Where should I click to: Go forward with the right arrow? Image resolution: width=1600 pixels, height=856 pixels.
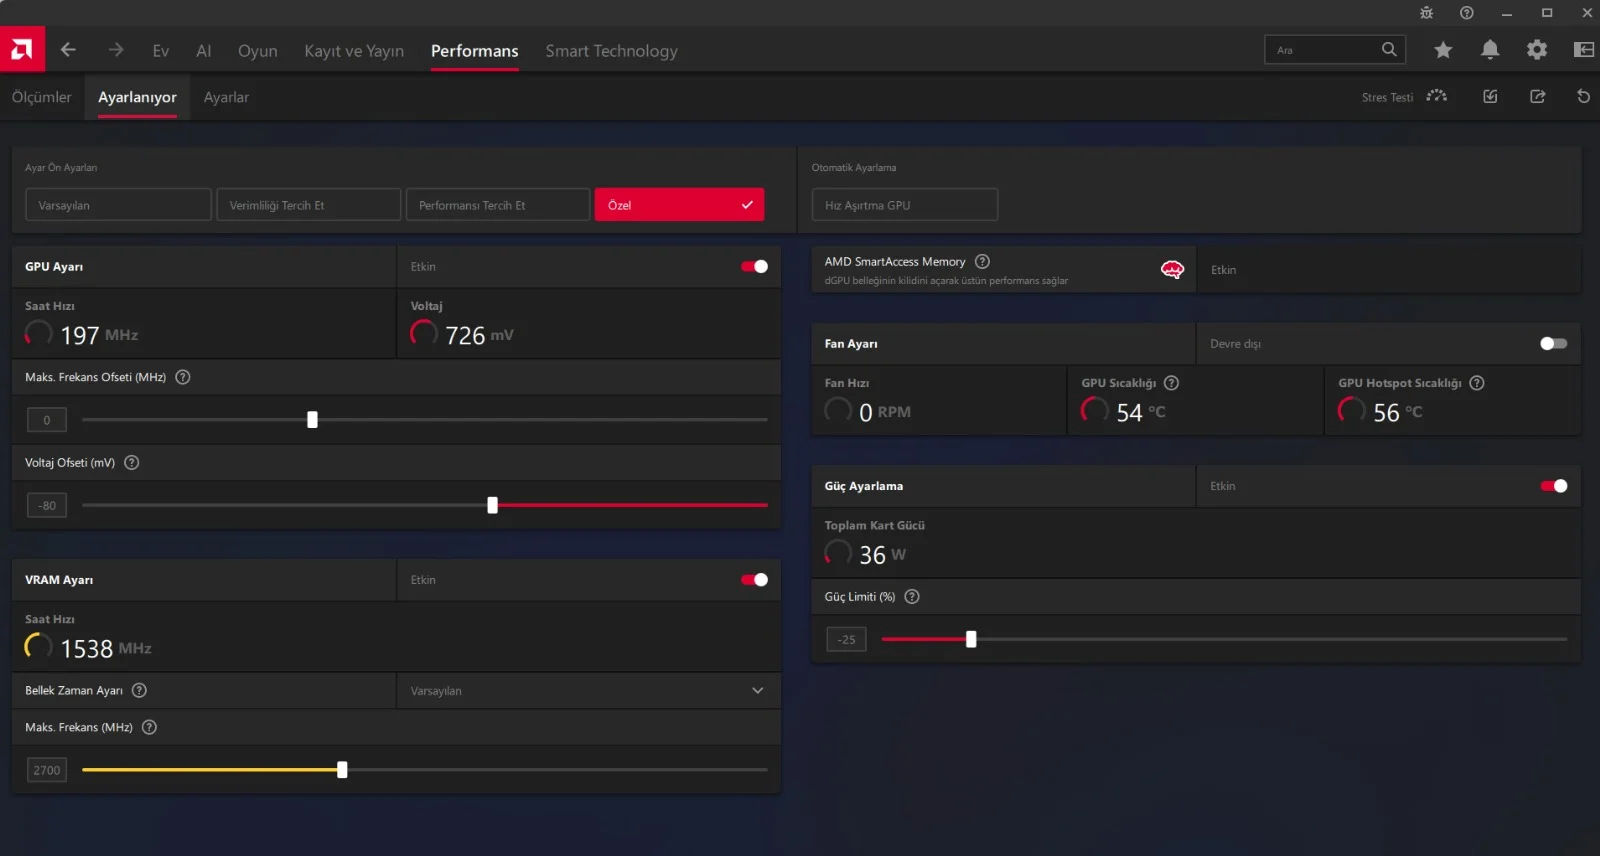(x=116, y=50)
